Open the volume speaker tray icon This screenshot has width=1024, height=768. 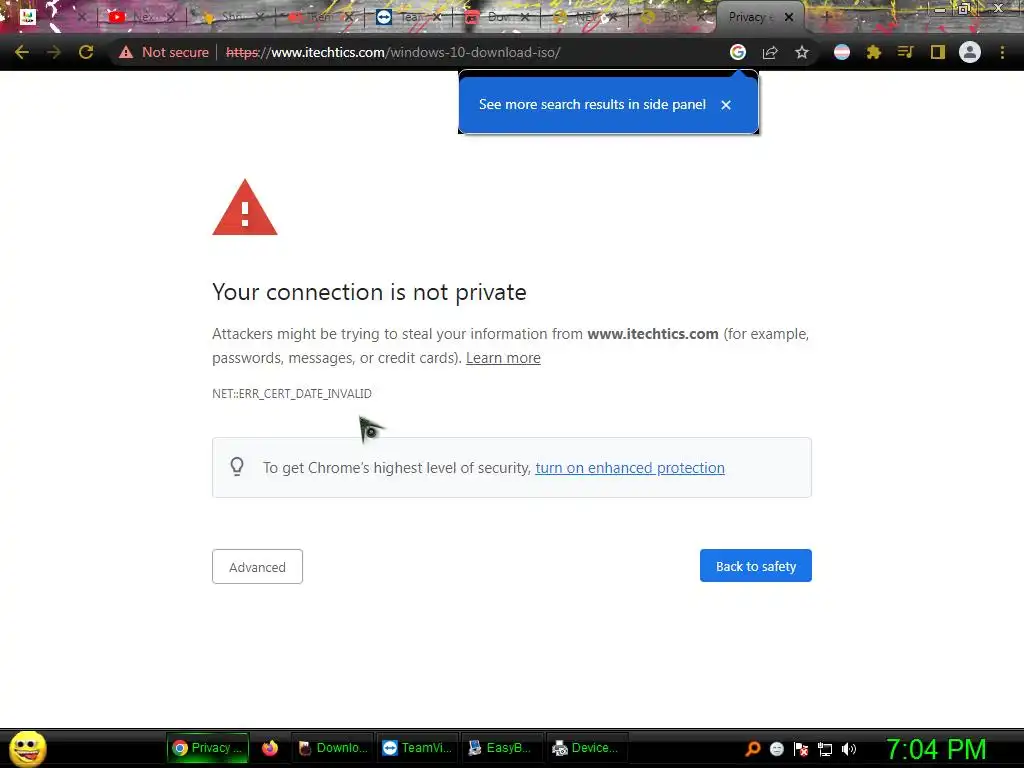(849, 749)
